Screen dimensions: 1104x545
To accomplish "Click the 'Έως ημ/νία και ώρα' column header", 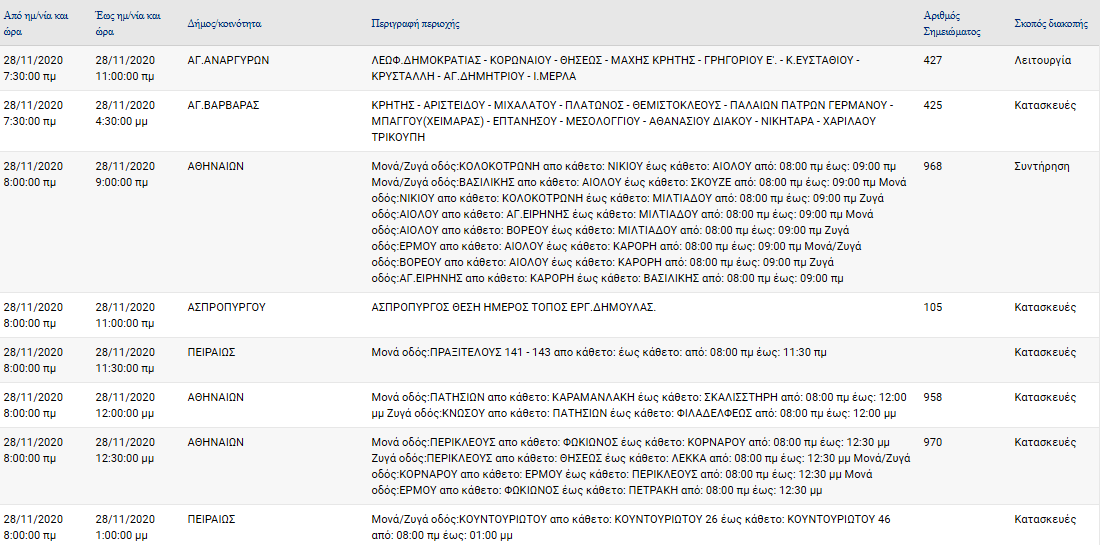I will click(127, 23).
